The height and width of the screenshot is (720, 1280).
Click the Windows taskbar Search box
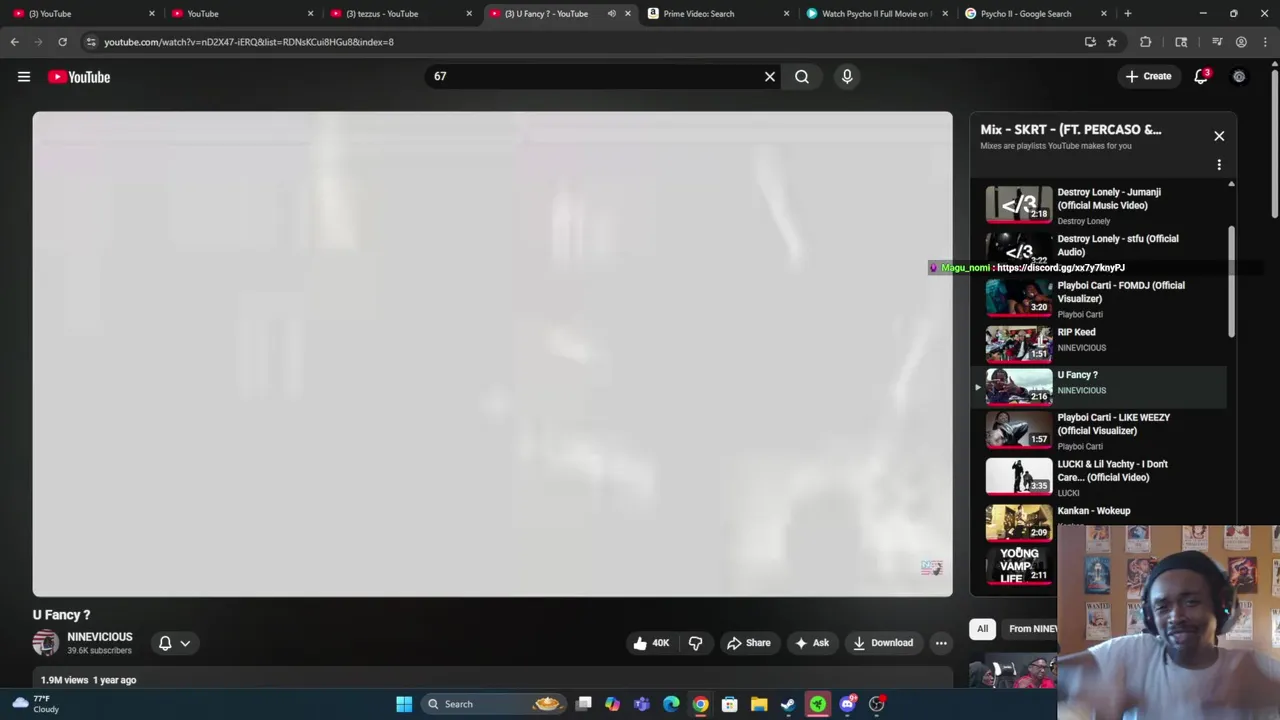[x=494, y=704]
